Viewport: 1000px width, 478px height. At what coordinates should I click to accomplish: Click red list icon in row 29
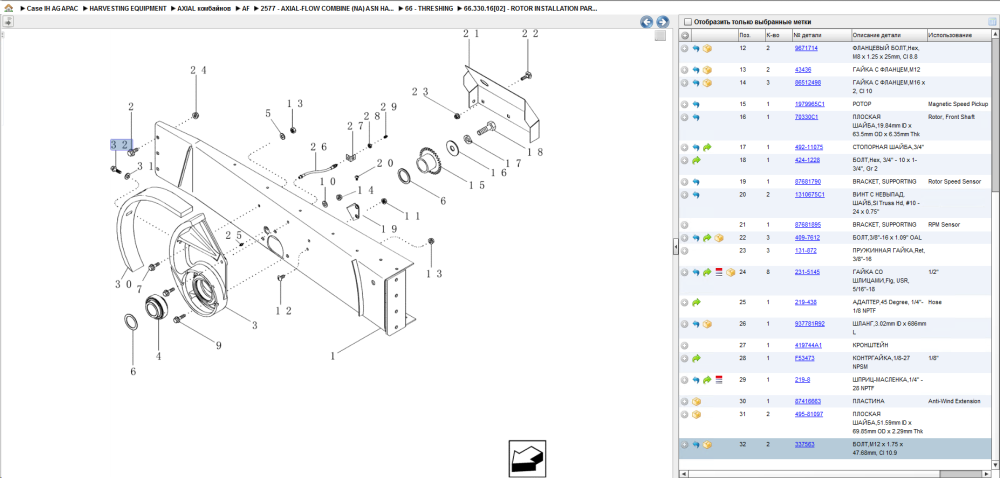click(x=719, y=380)
